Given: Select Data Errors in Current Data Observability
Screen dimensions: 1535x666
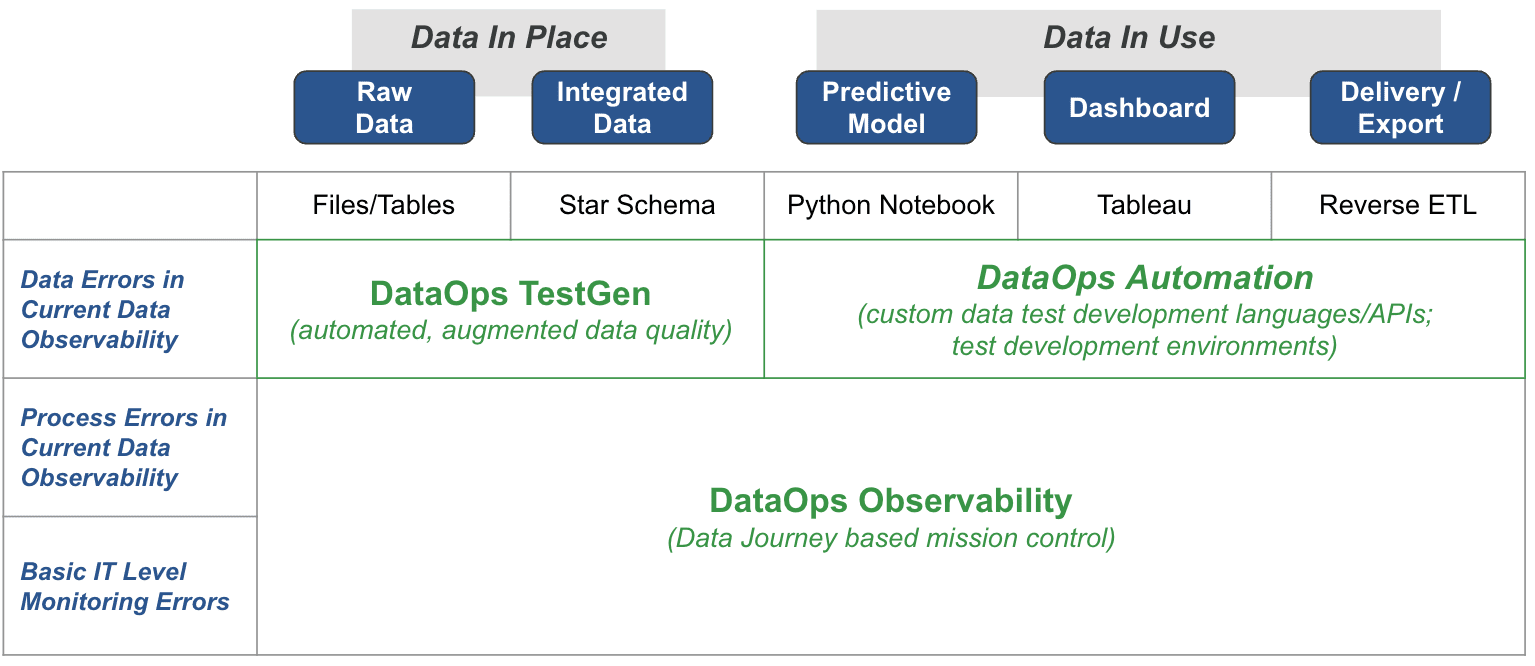Looking at the screenshot, I should click(102, 310).
